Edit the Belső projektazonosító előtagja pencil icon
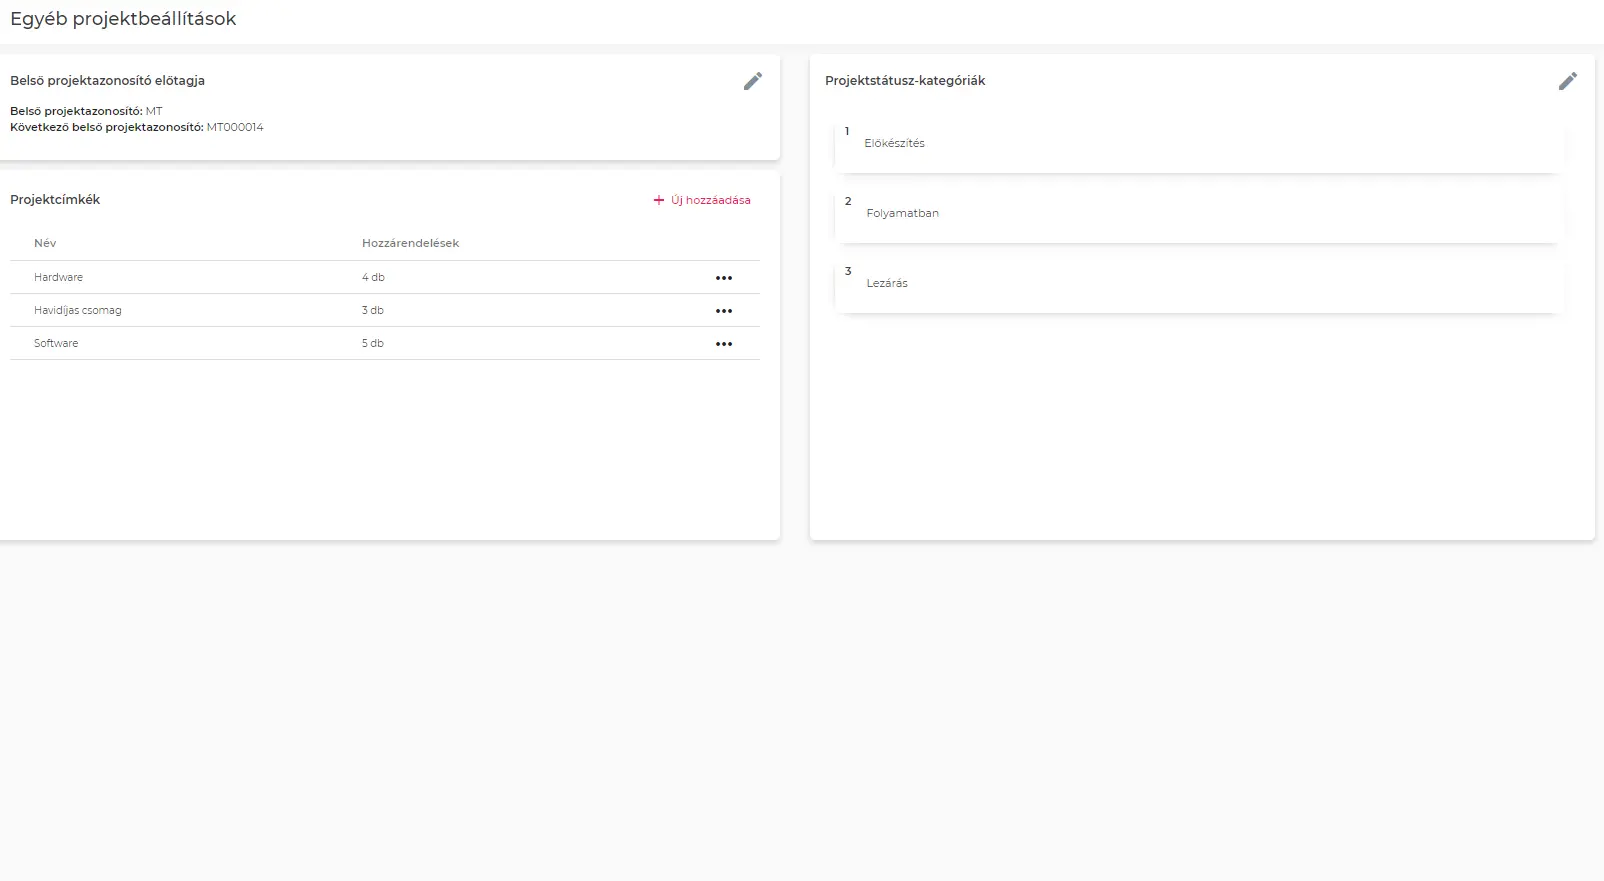The height and width of the screenshot is (881, 1604). click(753, 81)
